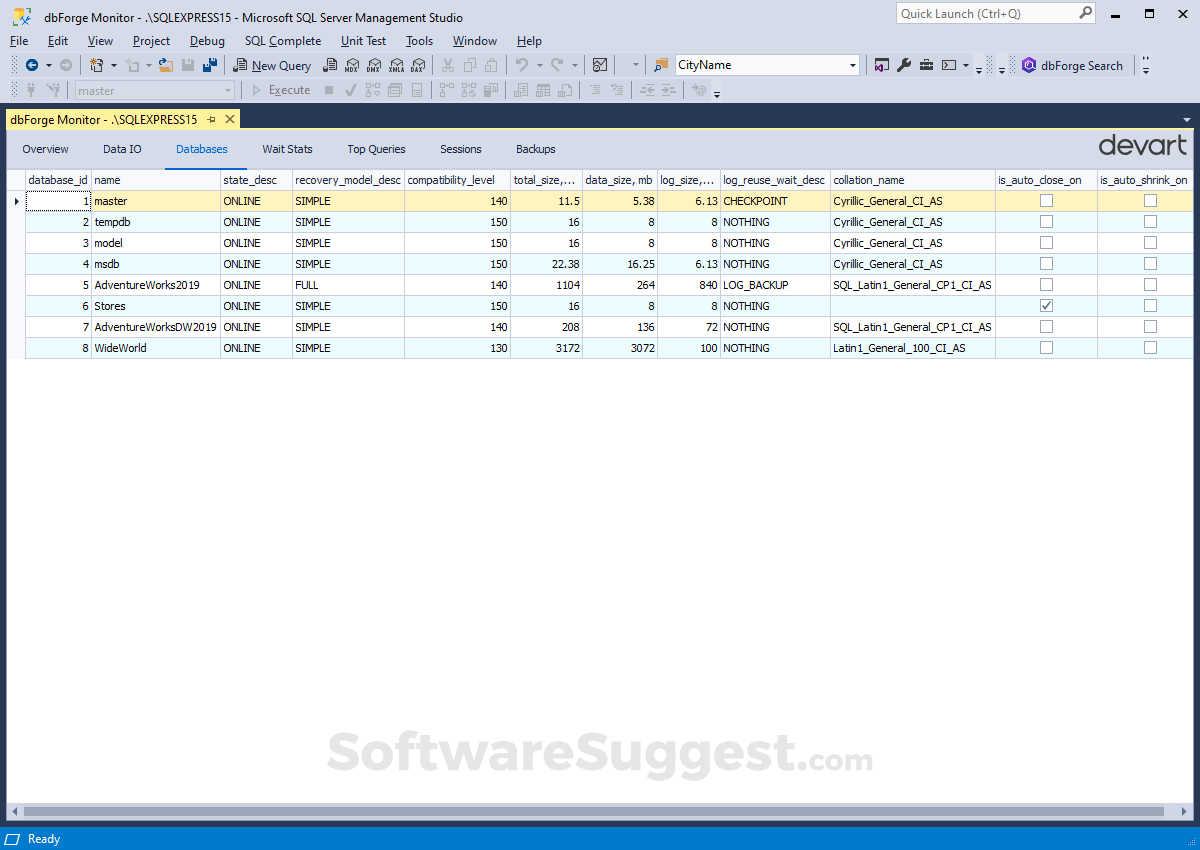
Task: Check is_auto_close_on for AdventureWorks2019
Action: coord(1046,285)
